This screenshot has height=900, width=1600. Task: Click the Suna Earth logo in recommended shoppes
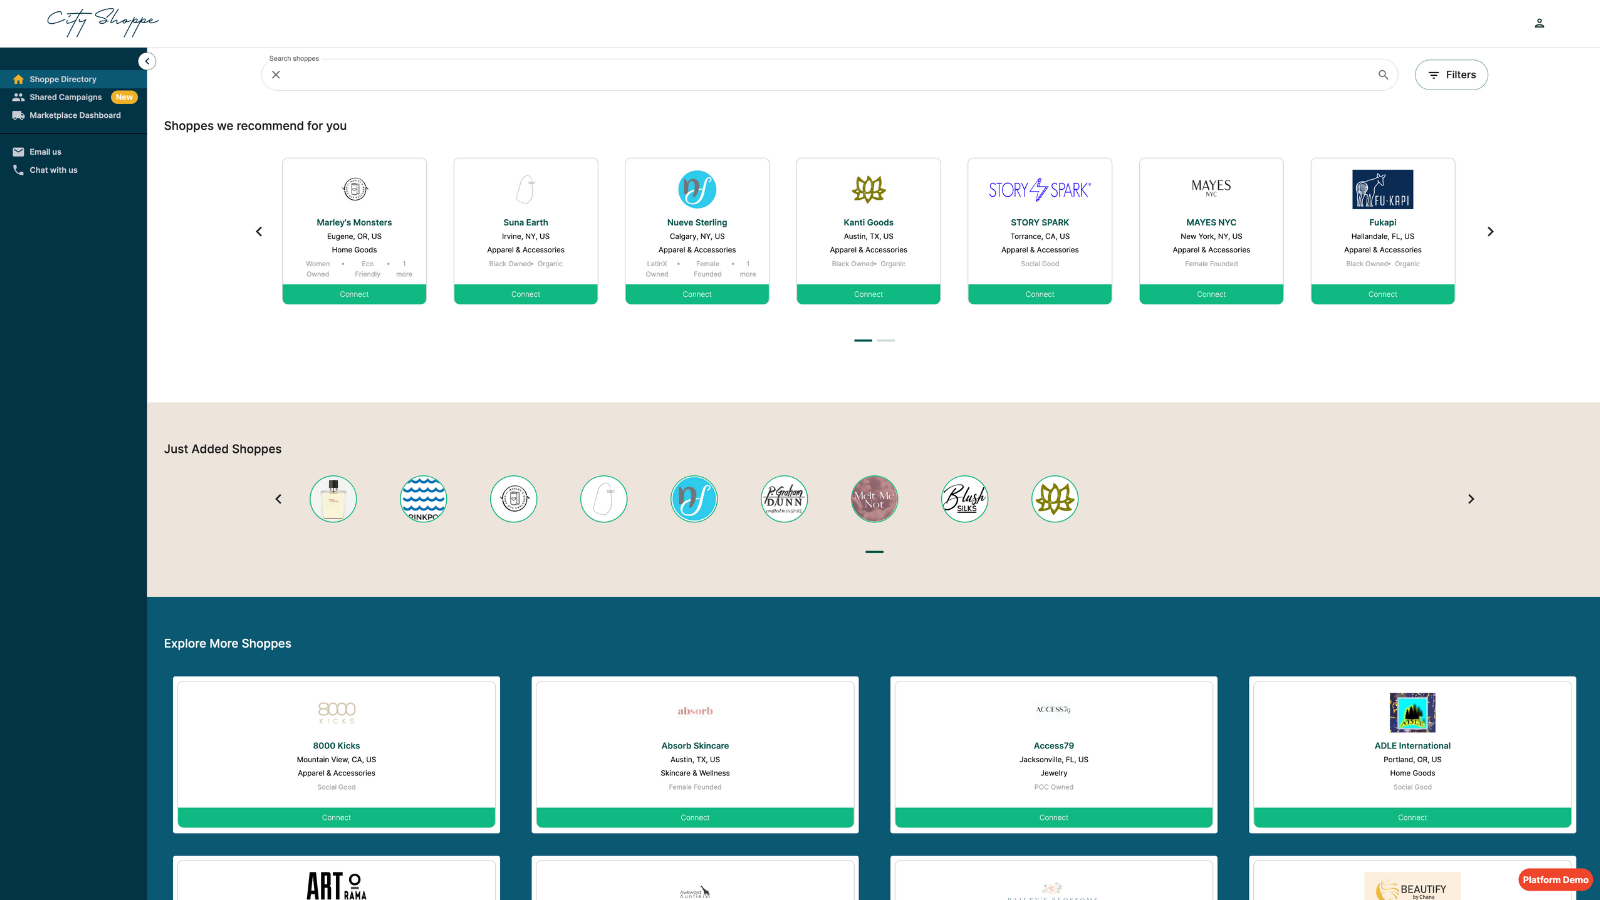click(526, 189)
